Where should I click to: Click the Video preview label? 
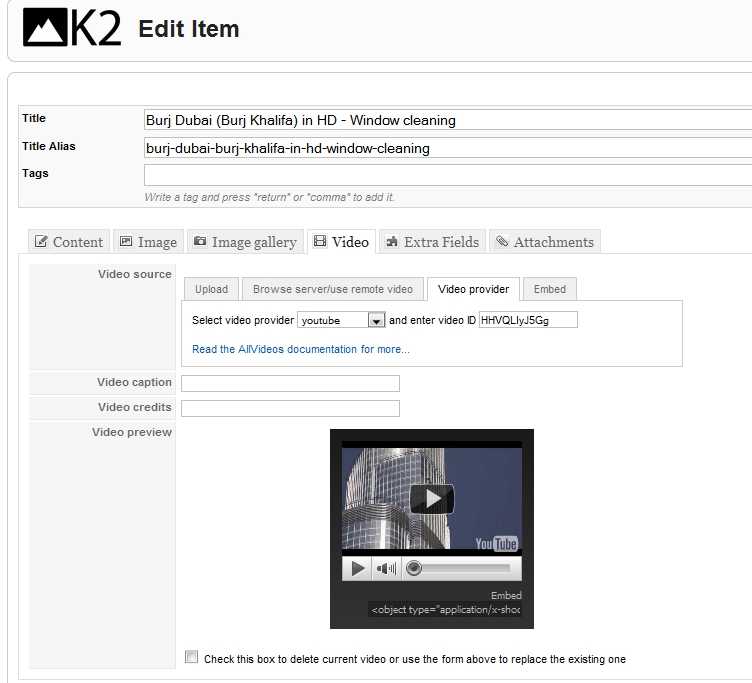tap(132, 432)
